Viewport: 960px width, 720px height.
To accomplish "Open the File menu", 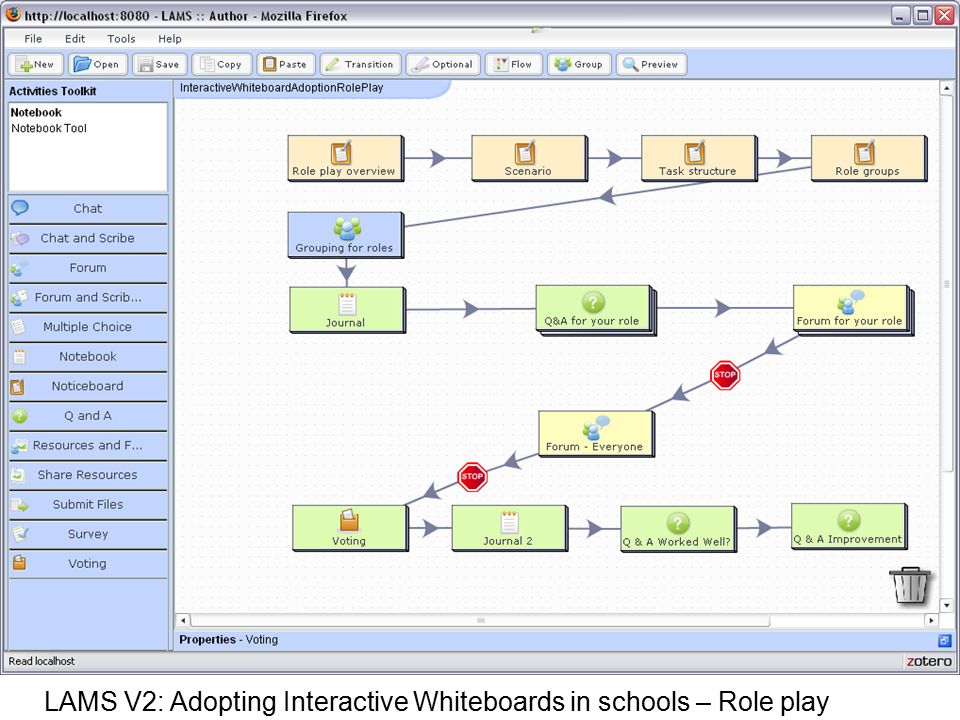I will (x=33, y=39).
